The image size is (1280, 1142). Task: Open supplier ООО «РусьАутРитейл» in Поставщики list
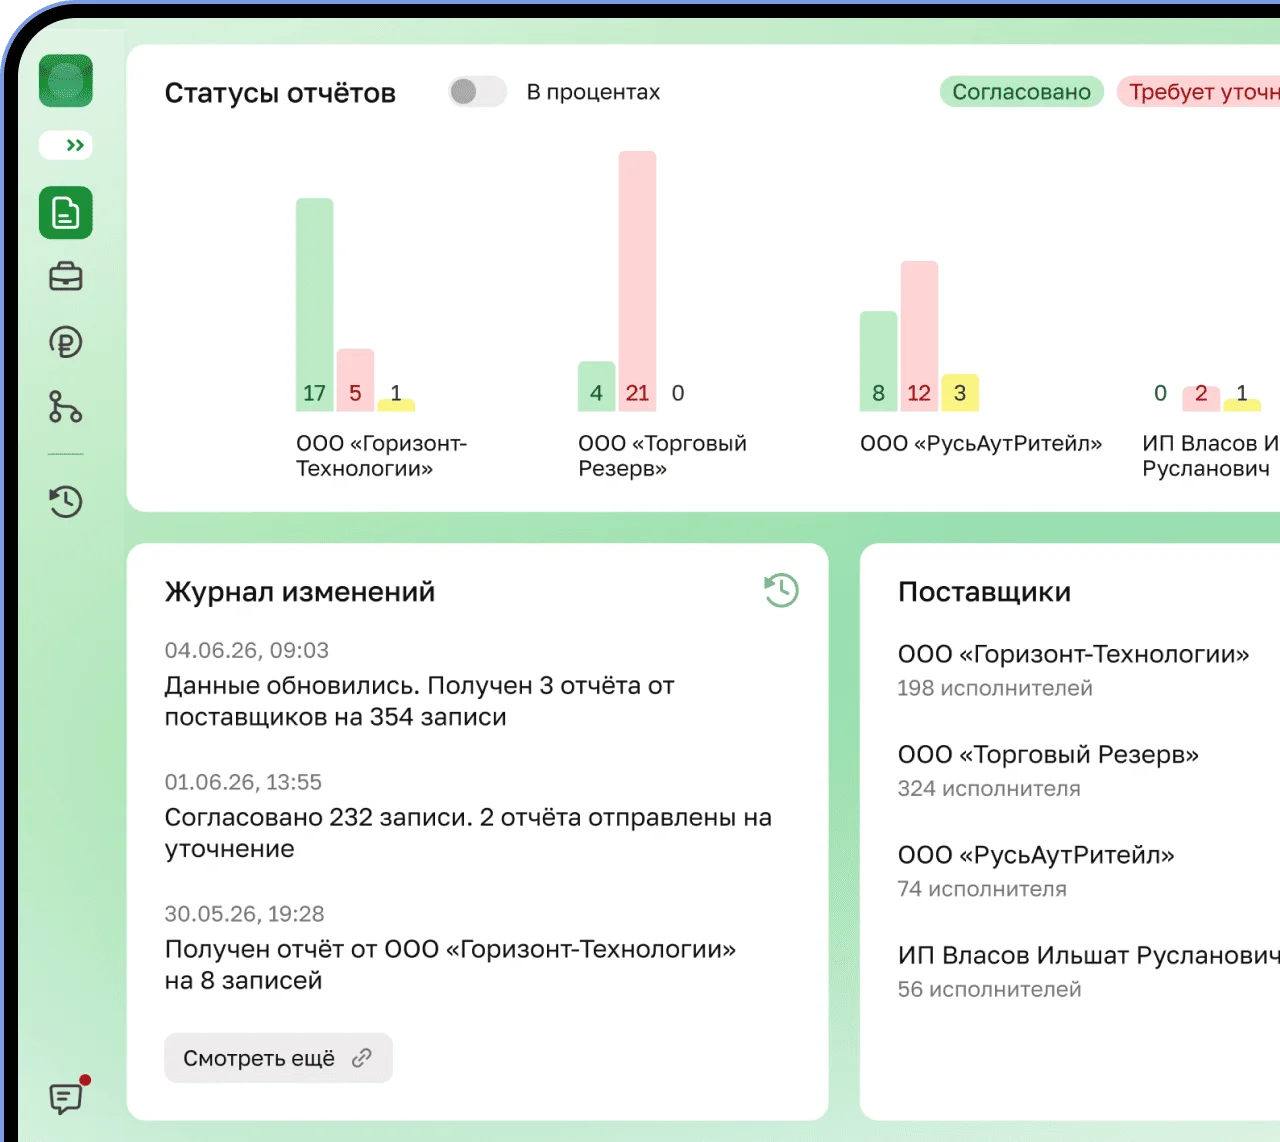coord(1036,855)
